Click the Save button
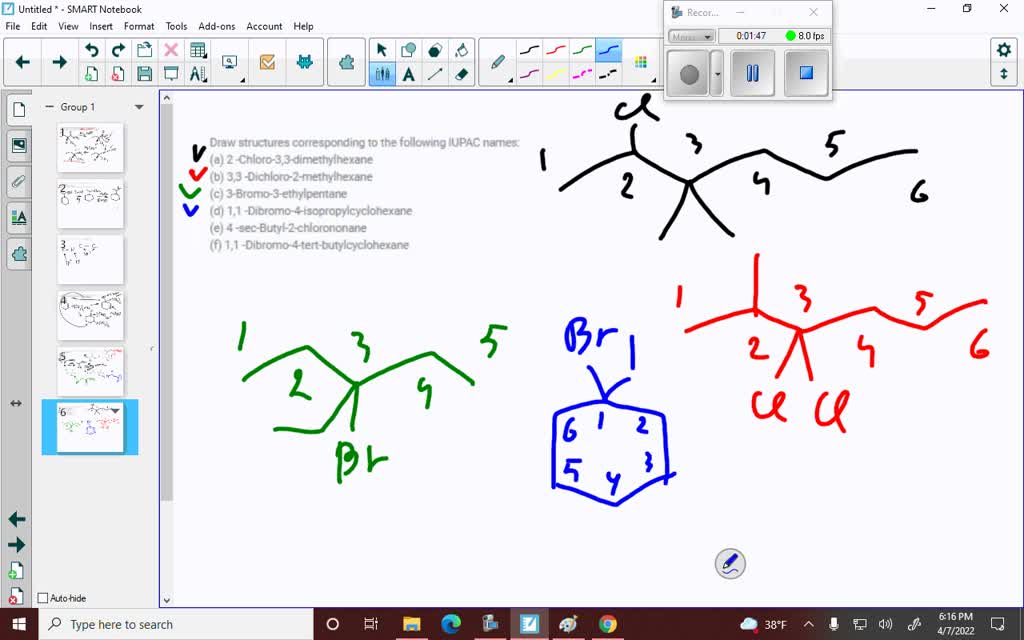Viewport: 1024px width, 640px height. point(143,72)
